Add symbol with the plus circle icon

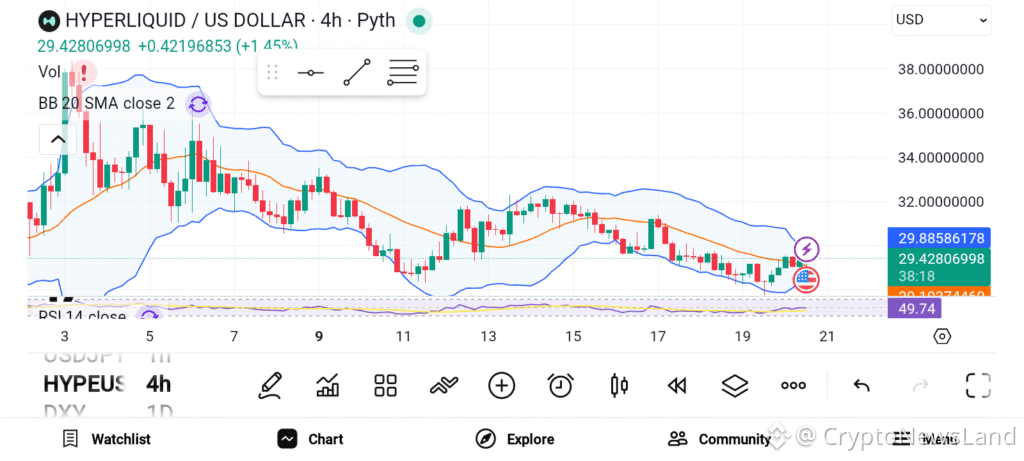502,385
